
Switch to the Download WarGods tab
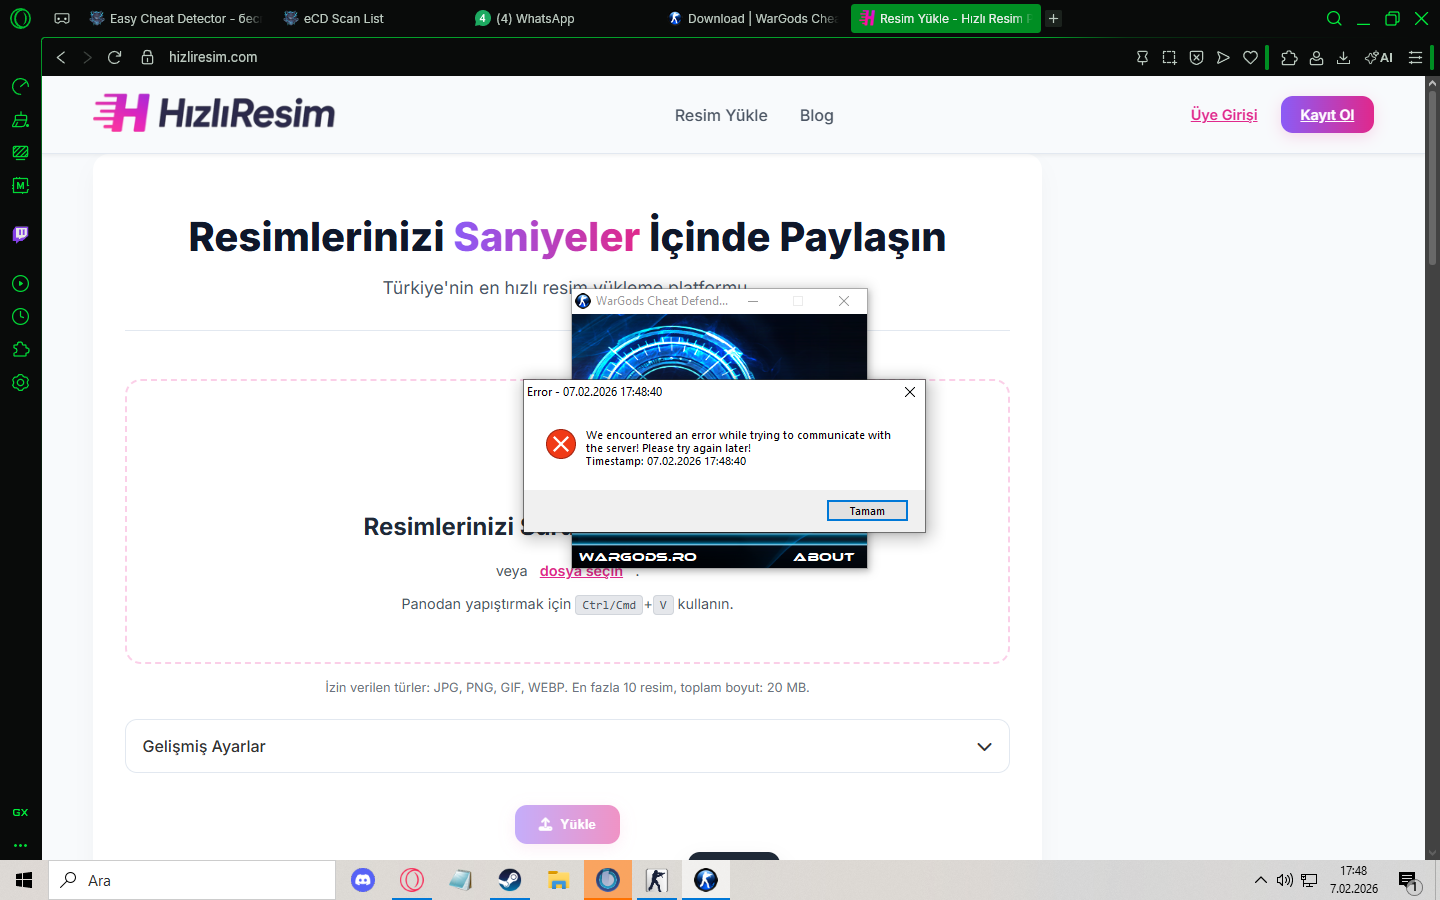[x=754, y=18]
